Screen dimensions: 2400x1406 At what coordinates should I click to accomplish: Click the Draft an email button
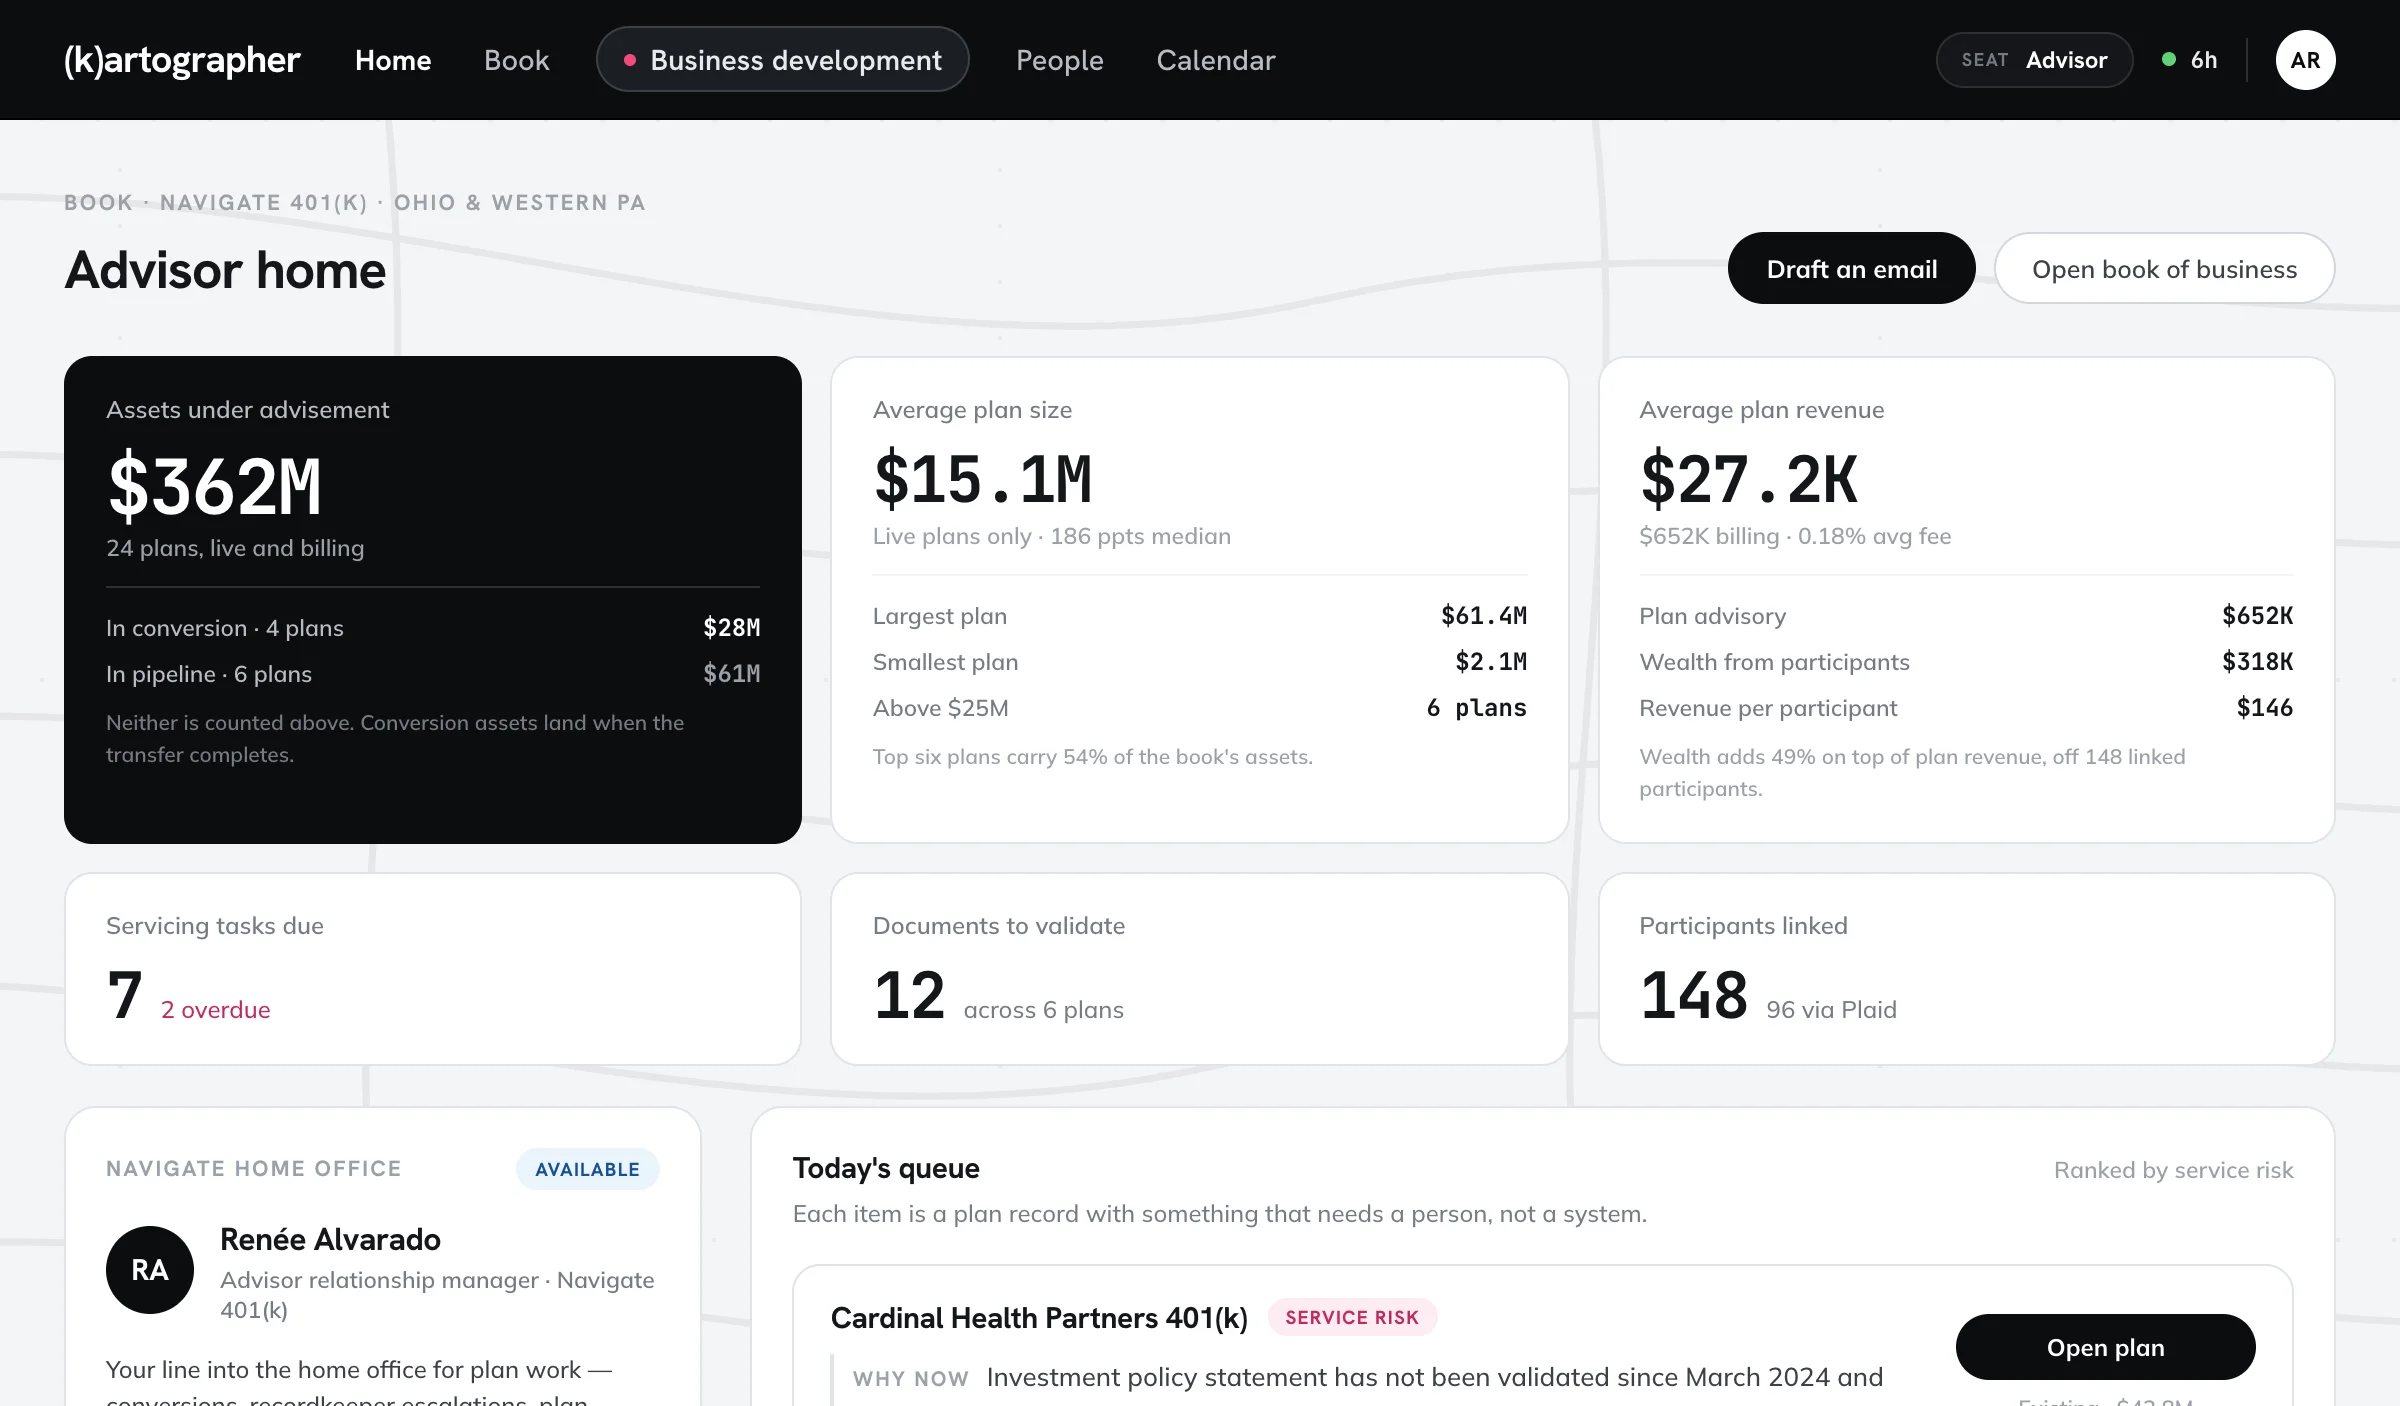point(1851,268)
